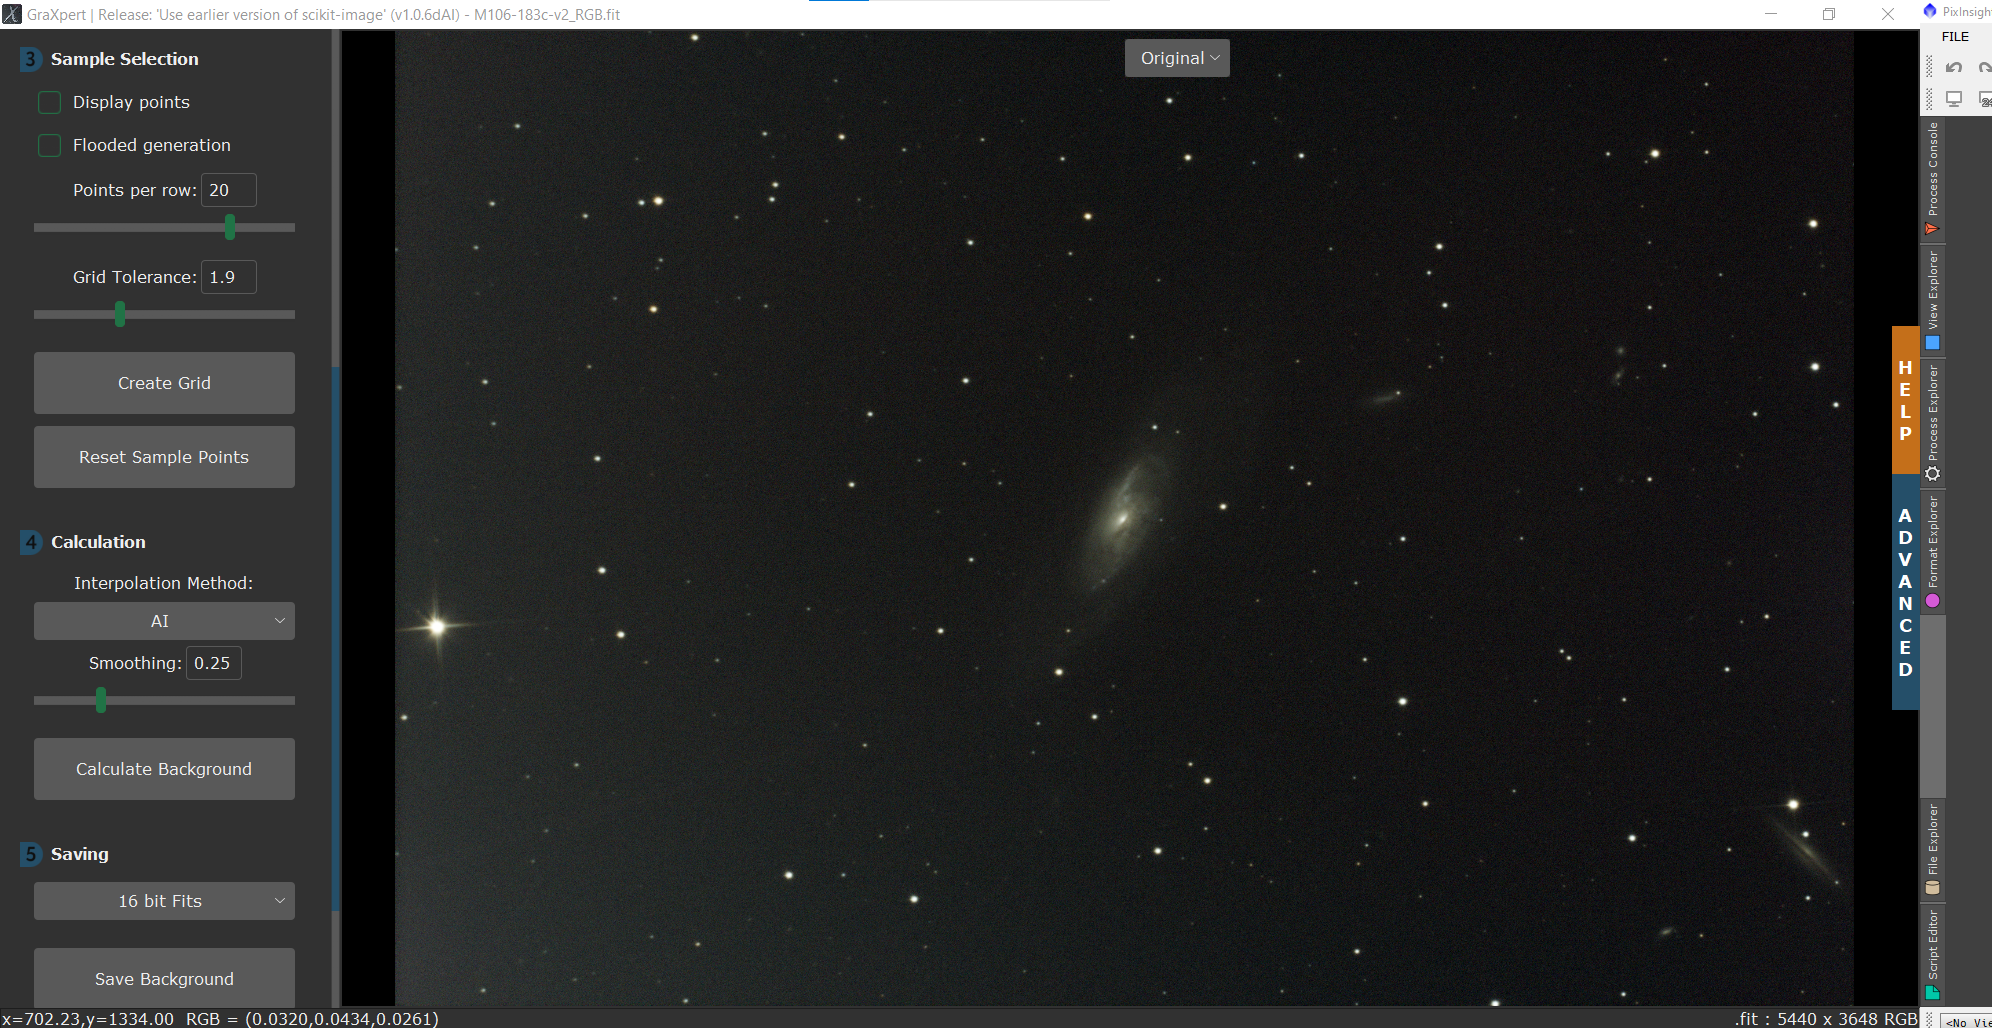Click the Points per row input field
Viewport: 1992px width, 1028px height.
pyautogui.click(x=229, y=190)
